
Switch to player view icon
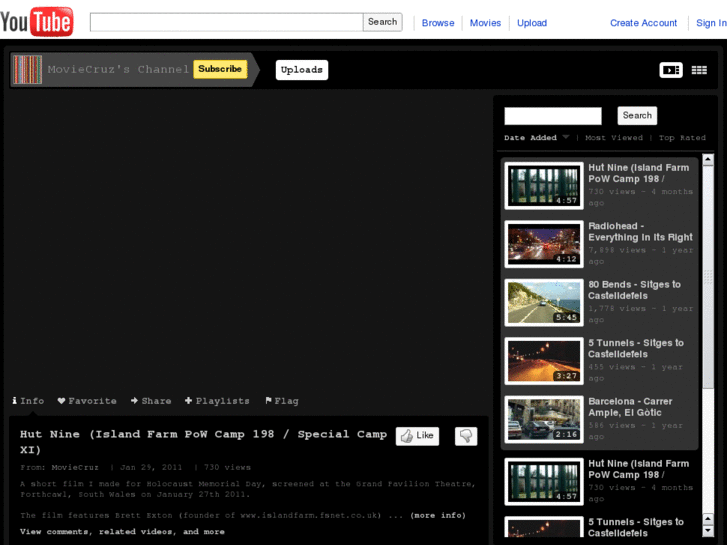coord(671,70)
